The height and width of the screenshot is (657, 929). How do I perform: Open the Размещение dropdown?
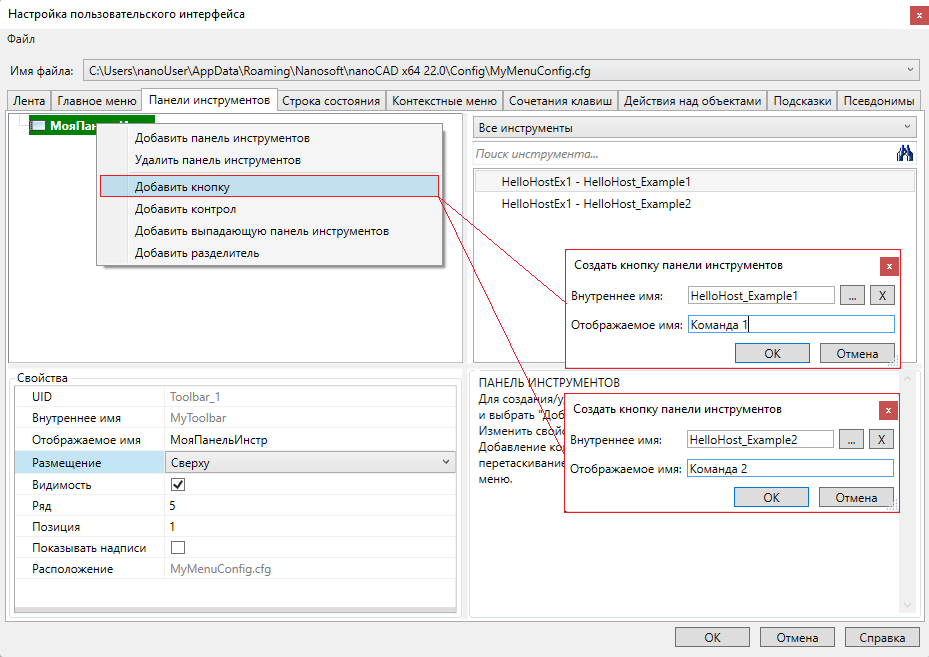tap(446, 463)
